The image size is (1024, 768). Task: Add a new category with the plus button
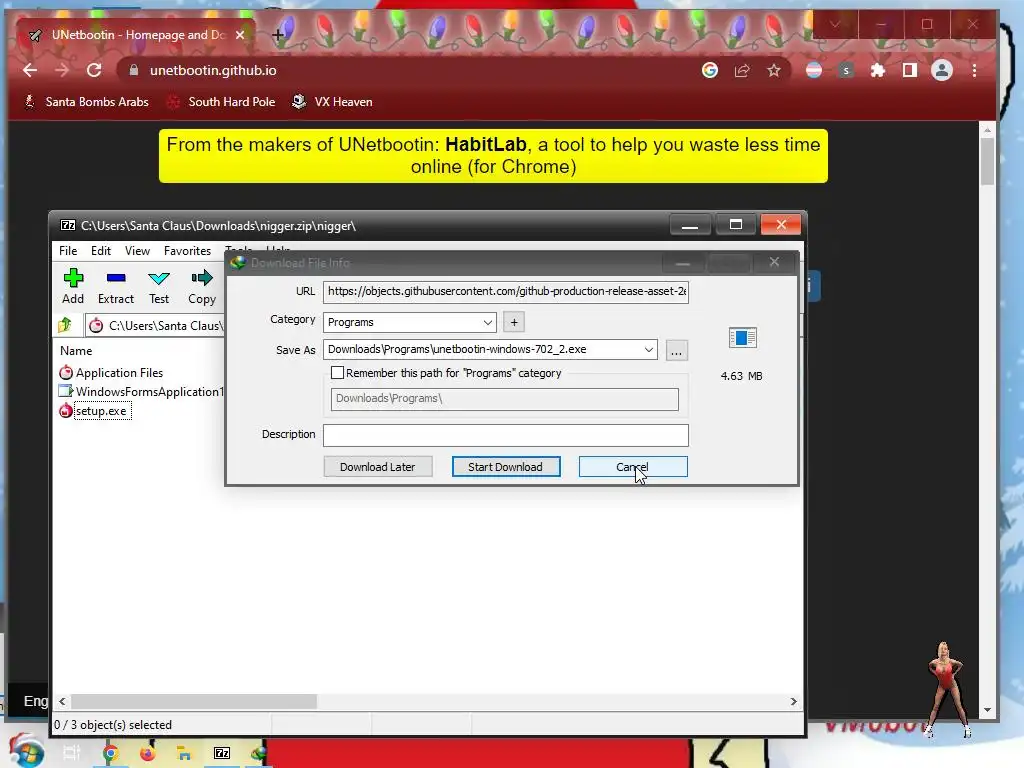514,322
